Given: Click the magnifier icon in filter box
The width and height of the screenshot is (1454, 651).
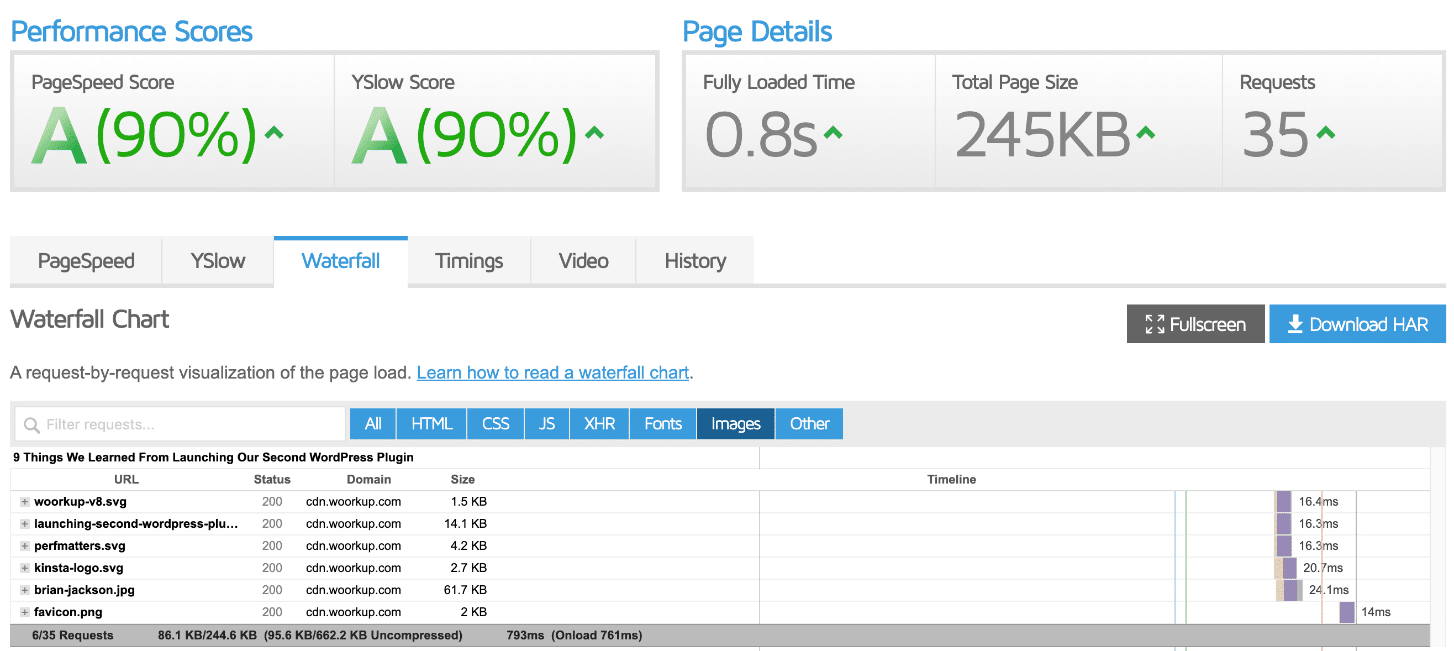Looking at the screenshot, I should coord(32,425).
